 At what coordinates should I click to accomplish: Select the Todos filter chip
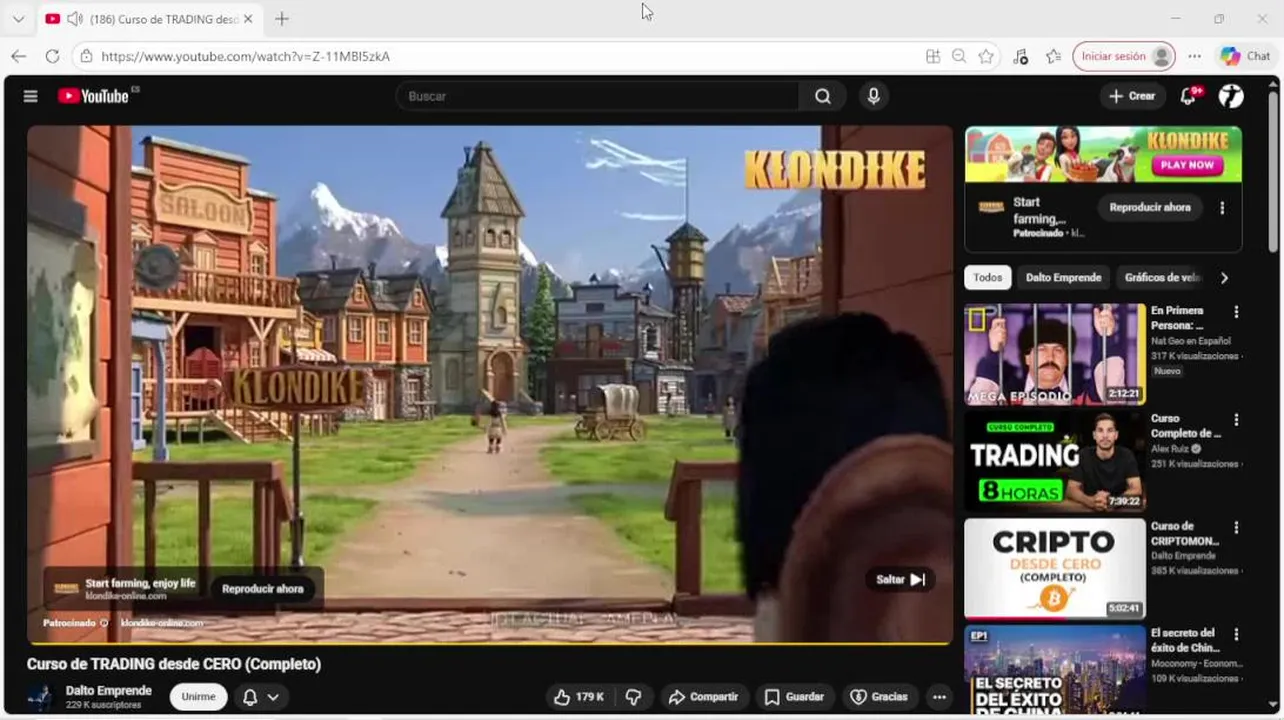tap(988, 278)
